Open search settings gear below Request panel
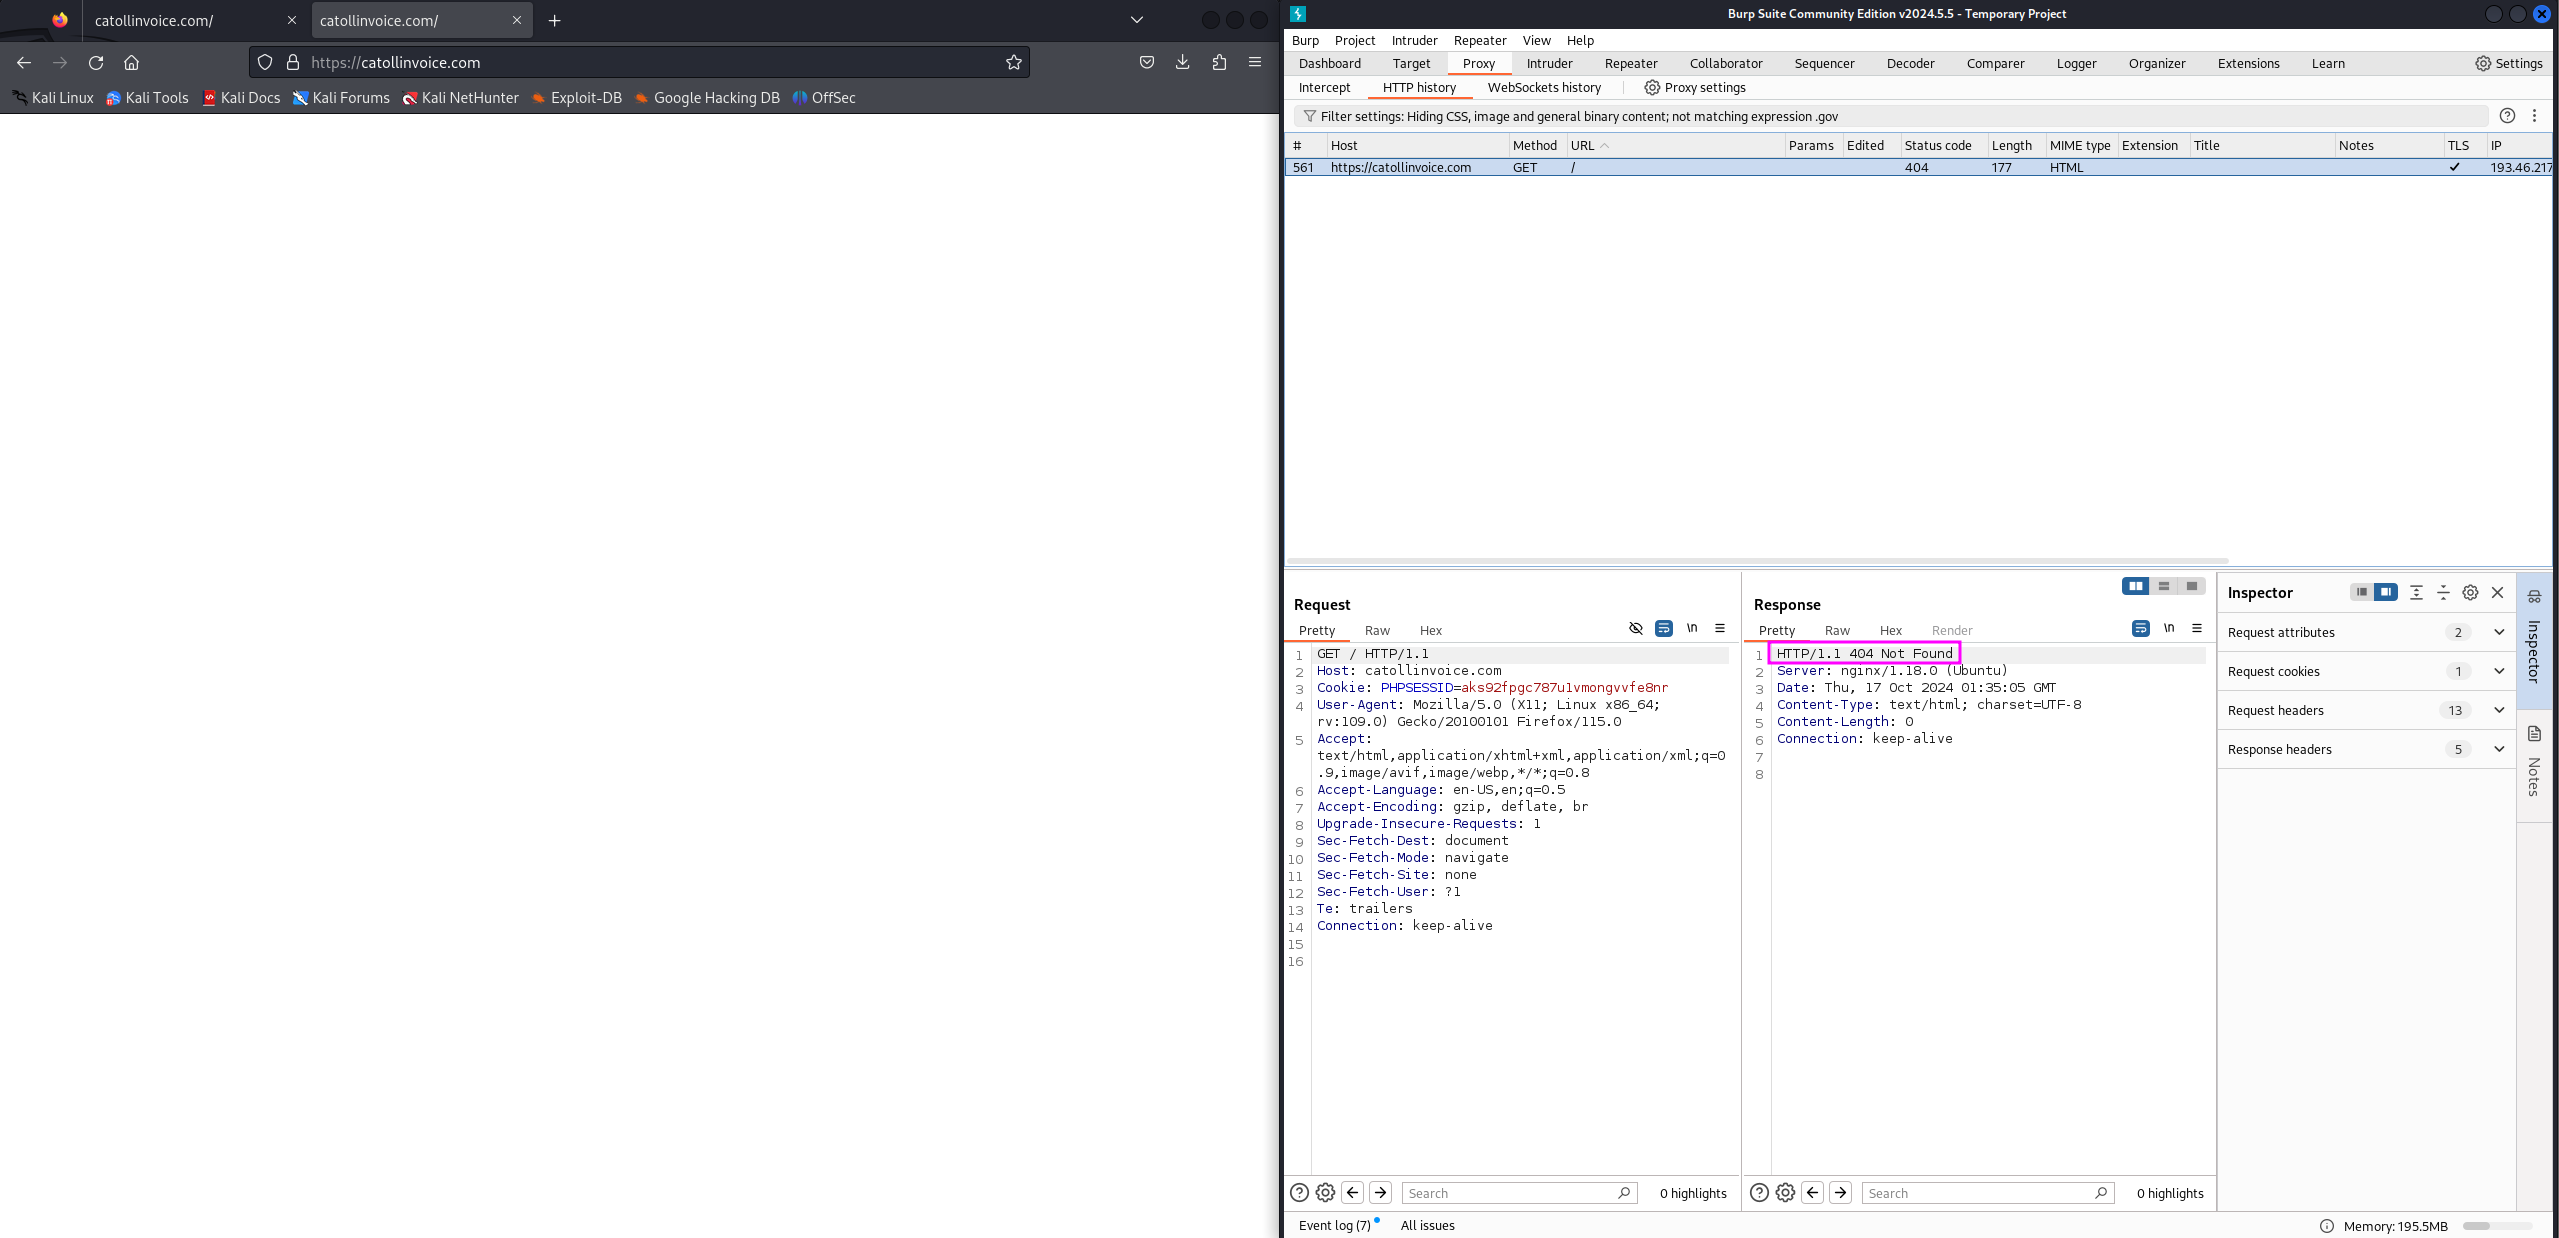 [1325, 1192]
